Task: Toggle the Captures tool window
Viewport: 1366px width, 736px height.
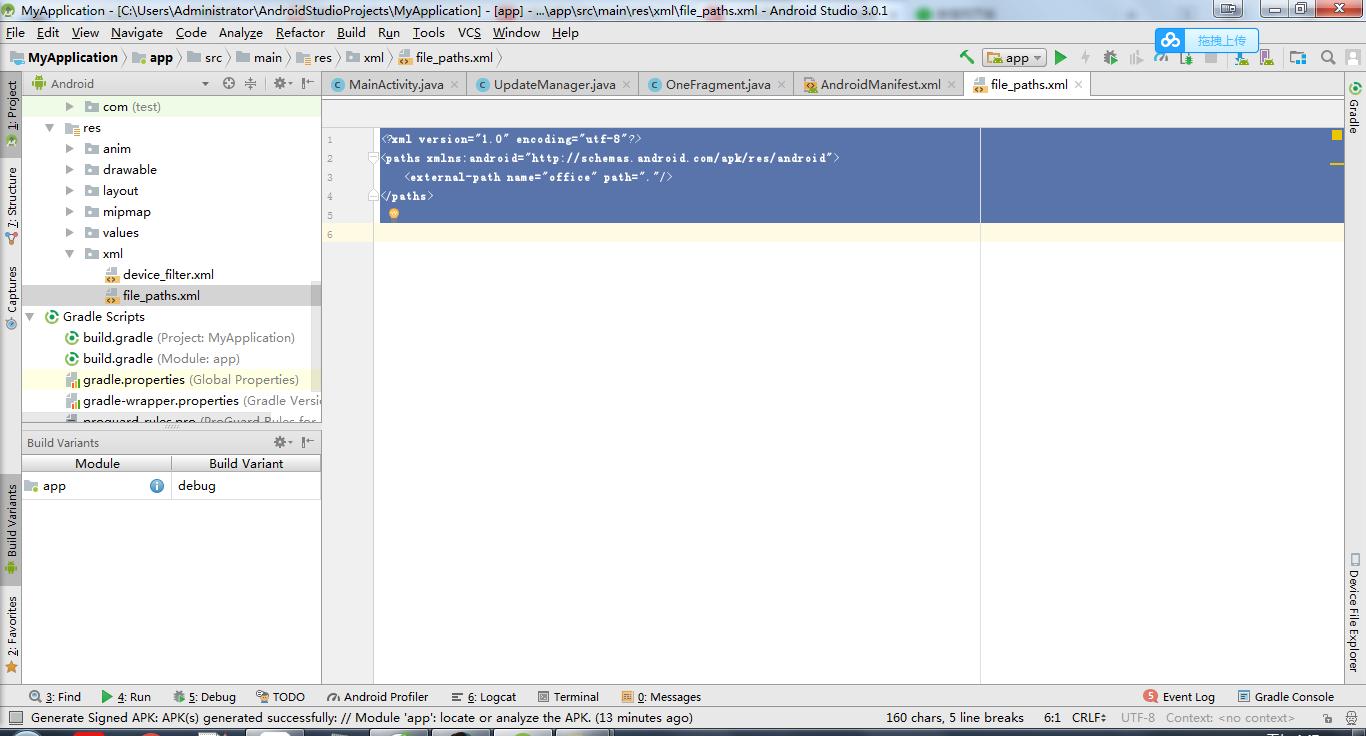Action: click(12, 297)
